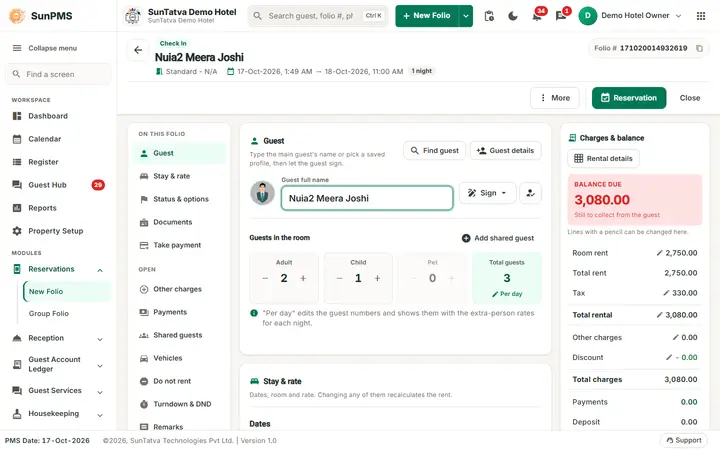Click Find guest button
This screenshot has width=720, height=450.
[x=434, y=151]
